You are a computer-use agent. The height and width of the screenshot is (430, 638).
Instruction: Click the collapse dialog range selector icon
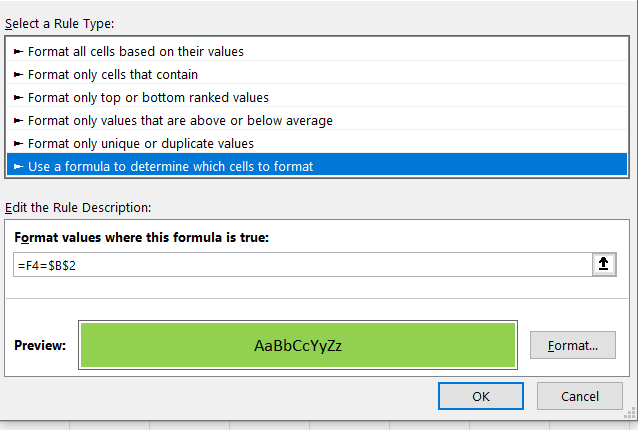click(603, 264)
